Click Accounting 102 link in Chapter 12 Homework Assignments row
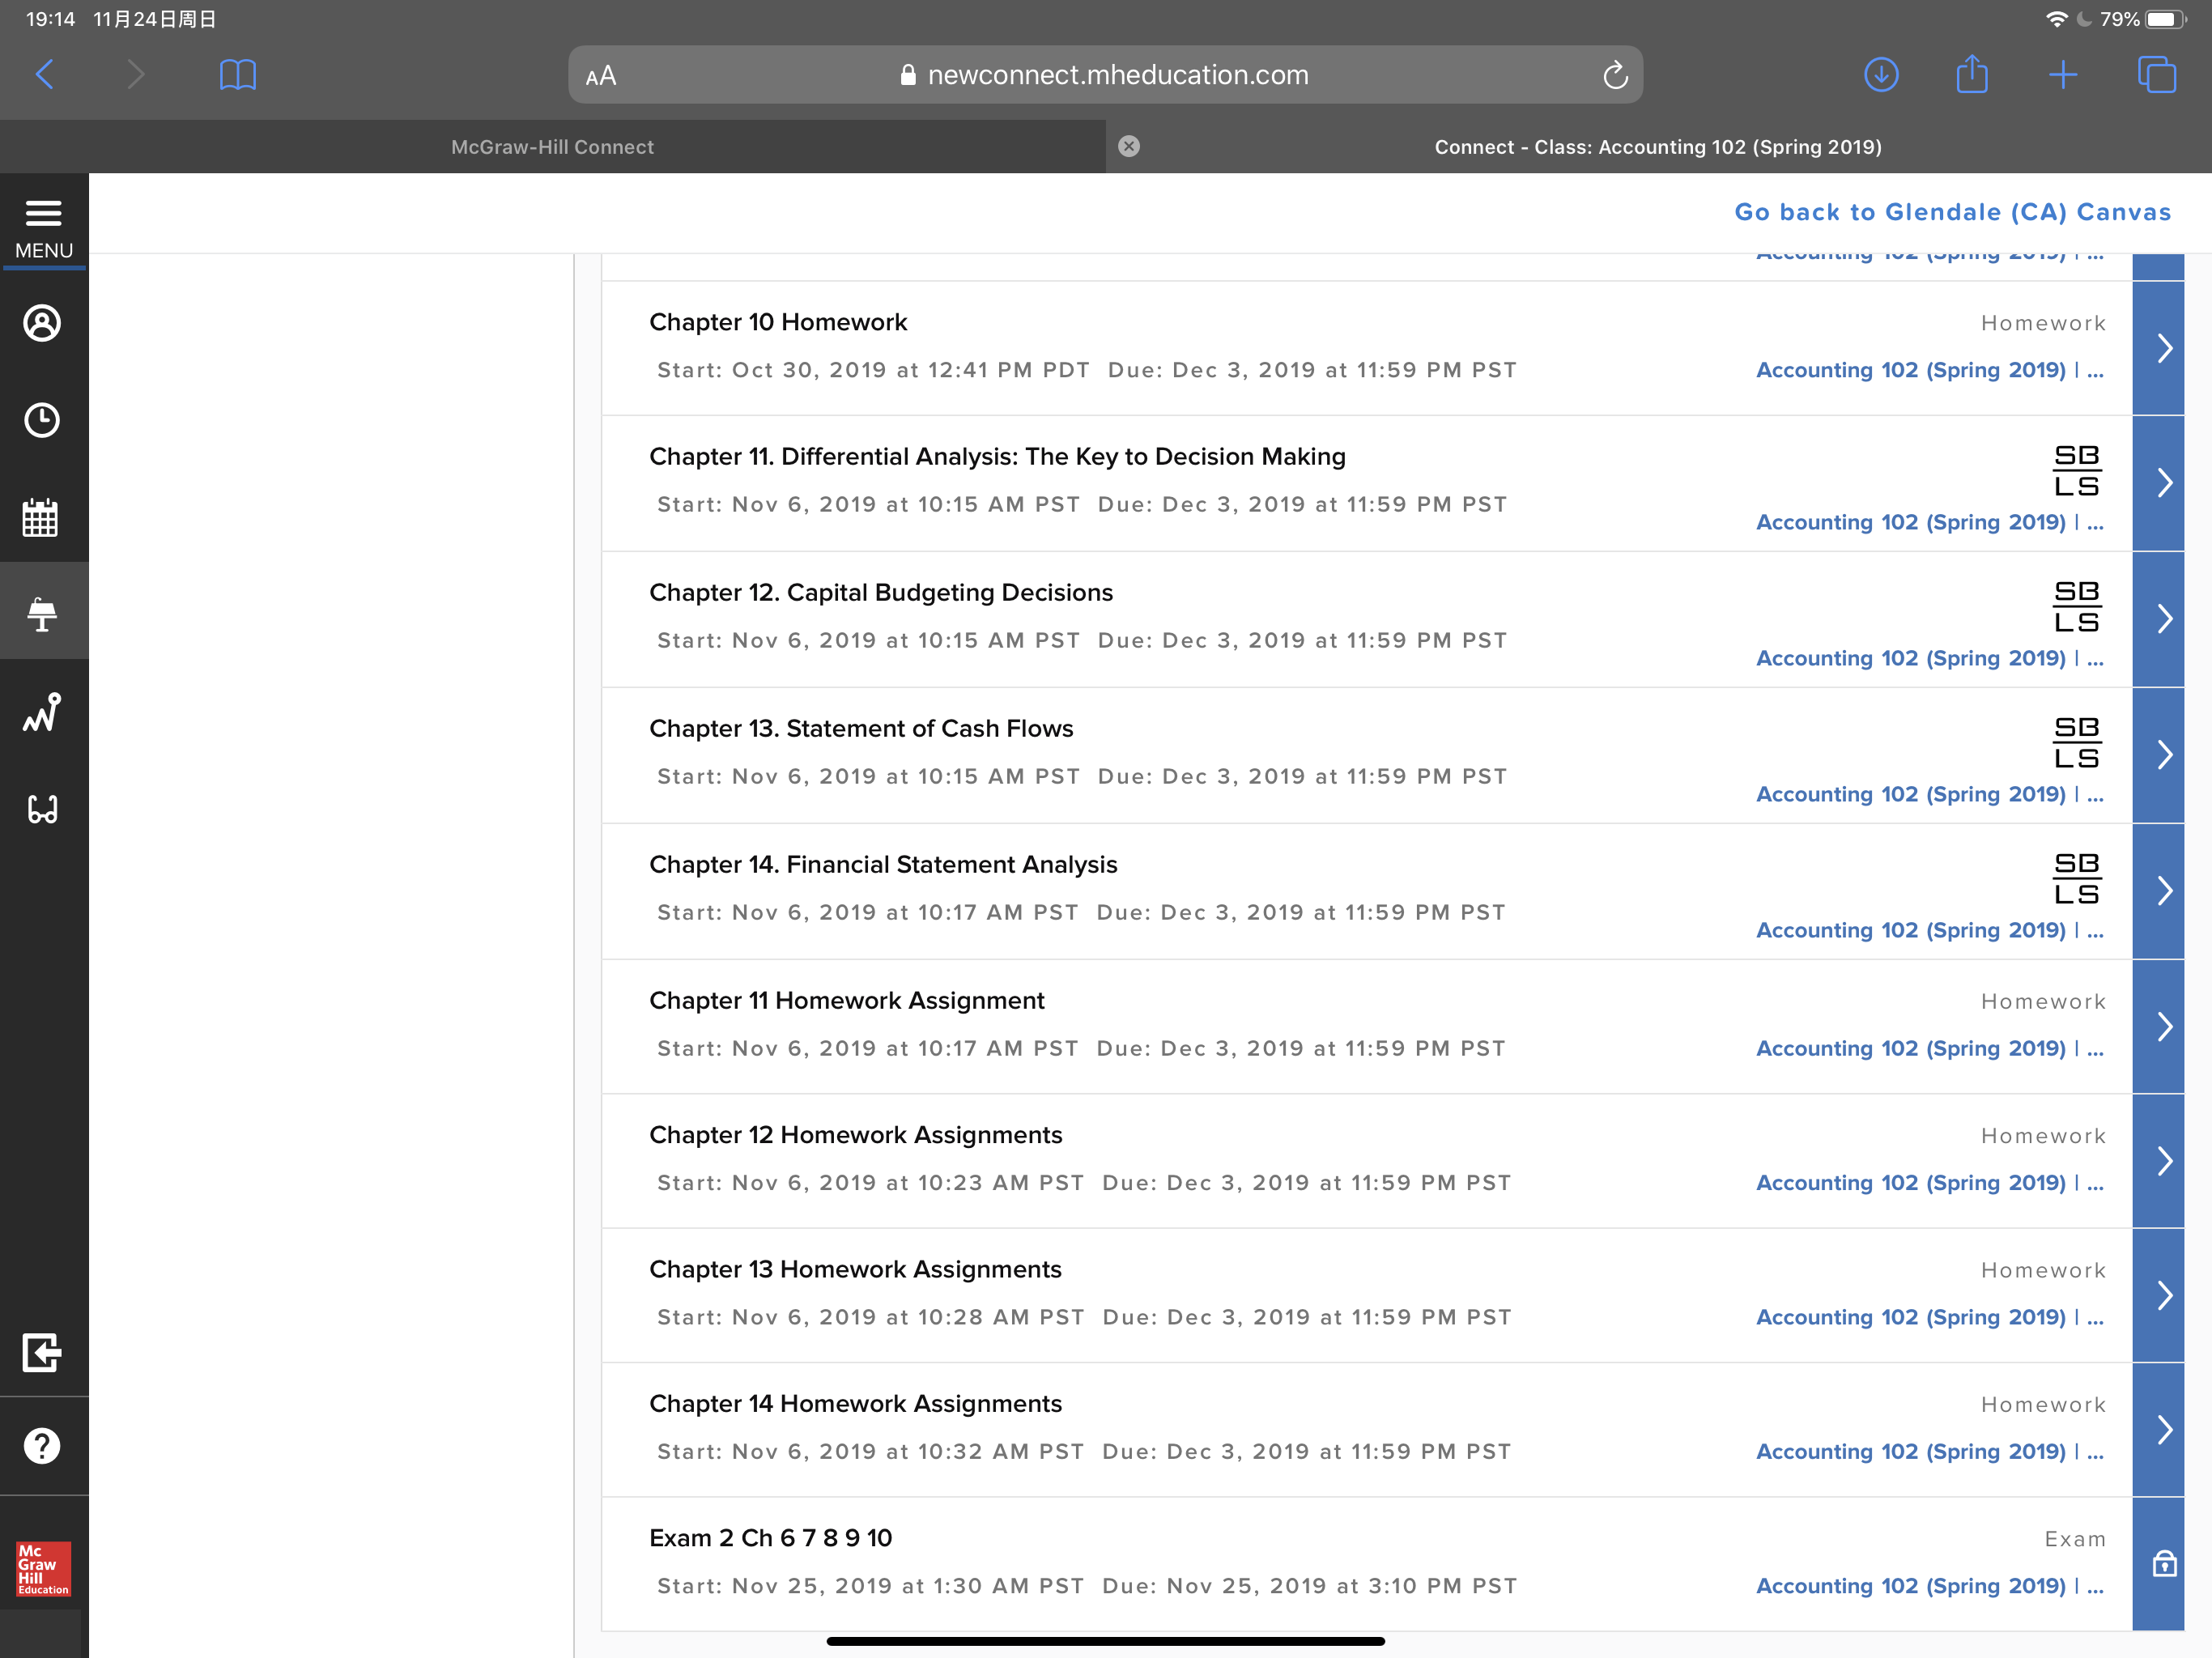 1930,1183
